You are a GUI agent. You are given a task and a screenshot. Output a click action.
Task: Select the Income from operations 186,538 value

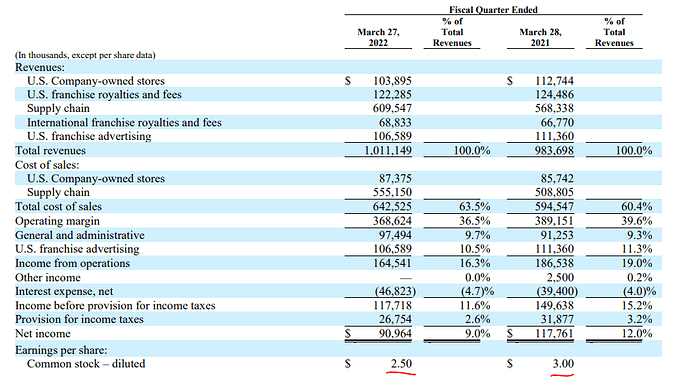coord(554,263)
